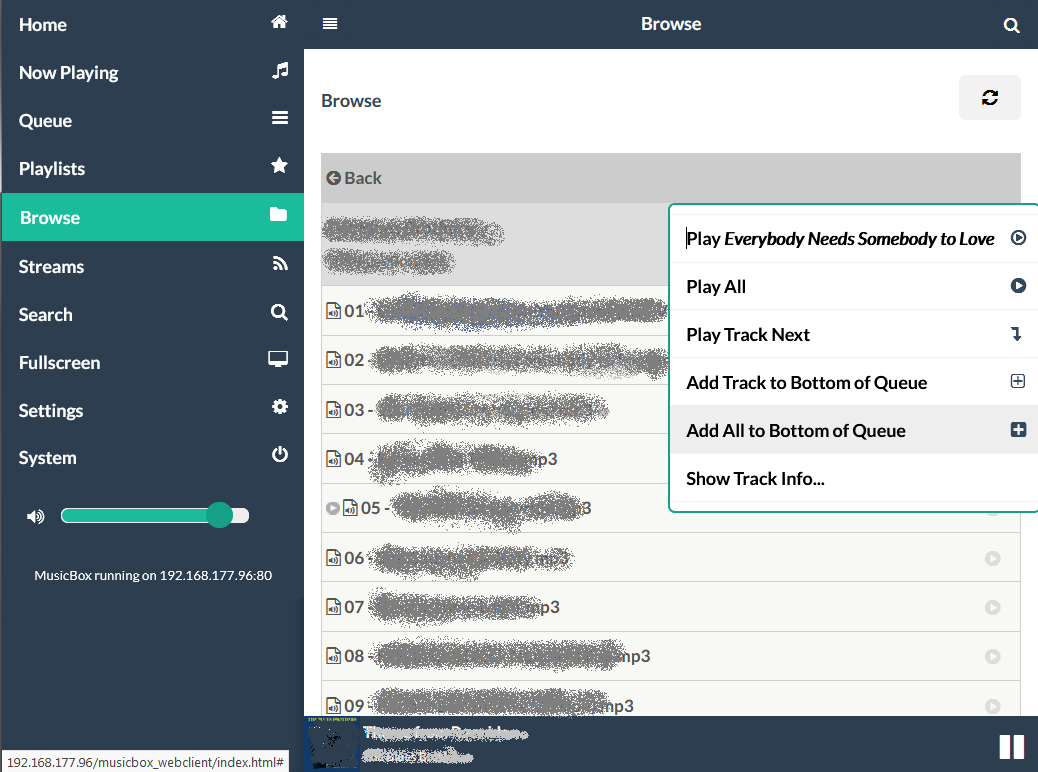
Task: Choose Show Track Info from popup menu
Action: point(755,479)
